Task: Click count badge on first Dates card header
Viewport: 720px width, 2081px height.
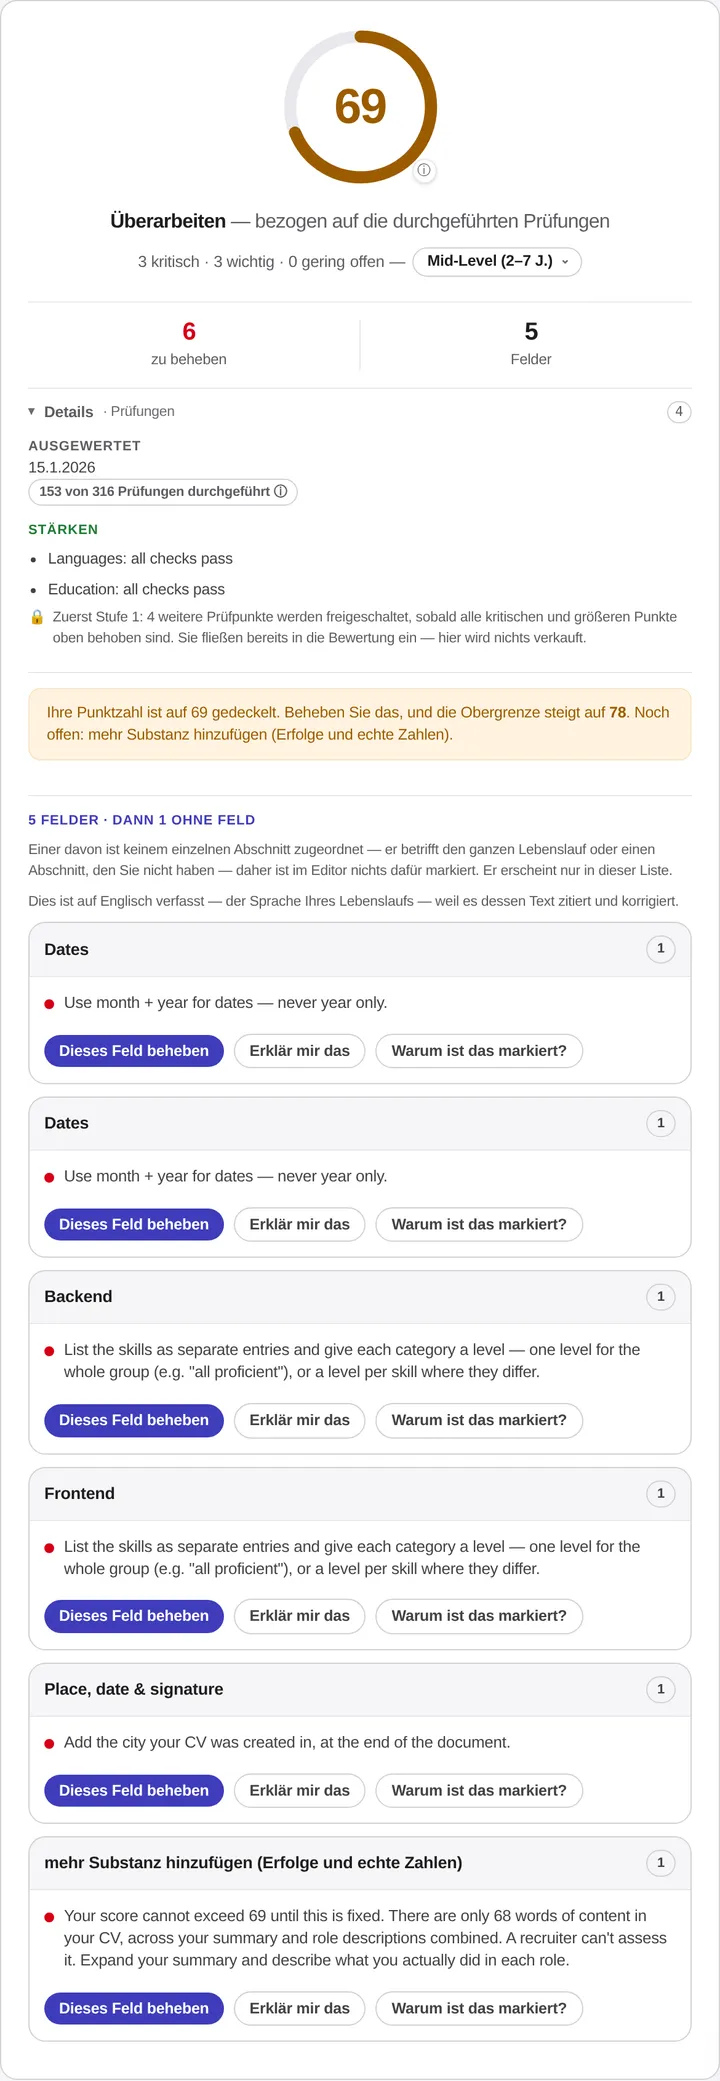Action: 660,948
